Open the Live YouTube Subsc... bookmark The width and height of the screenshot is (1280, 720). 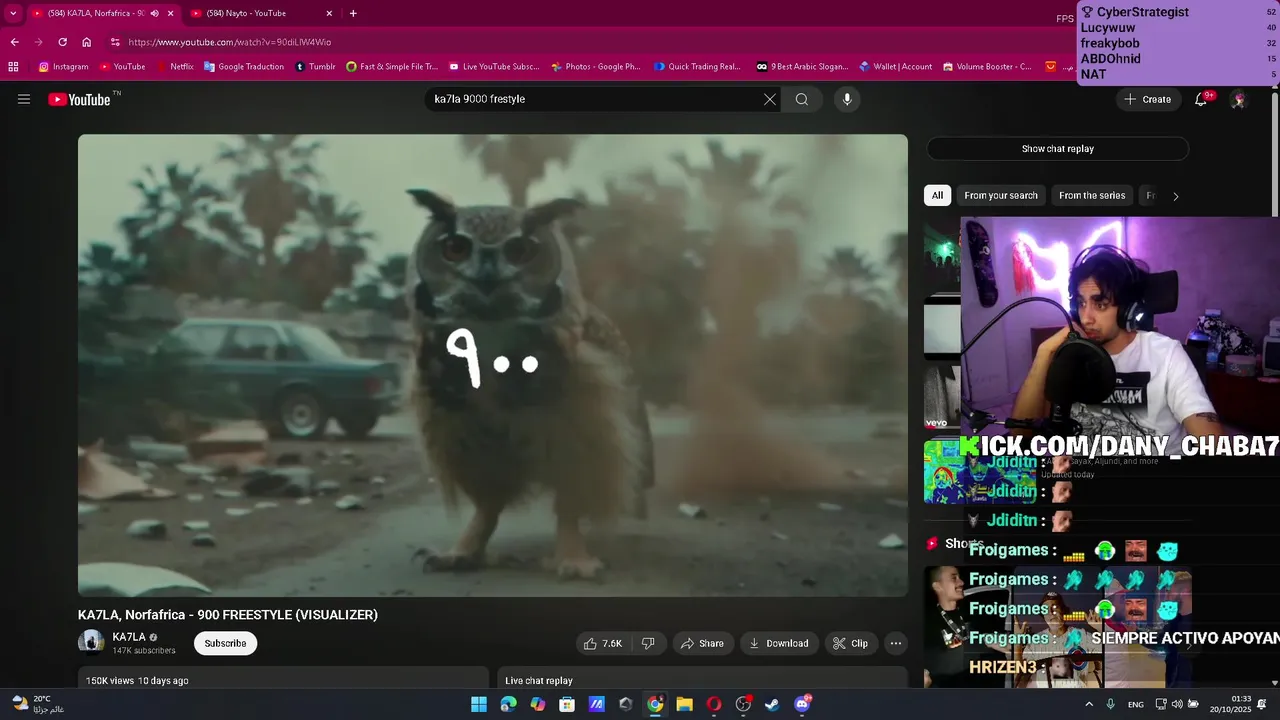pyautogui.click(x=494, y=67)
